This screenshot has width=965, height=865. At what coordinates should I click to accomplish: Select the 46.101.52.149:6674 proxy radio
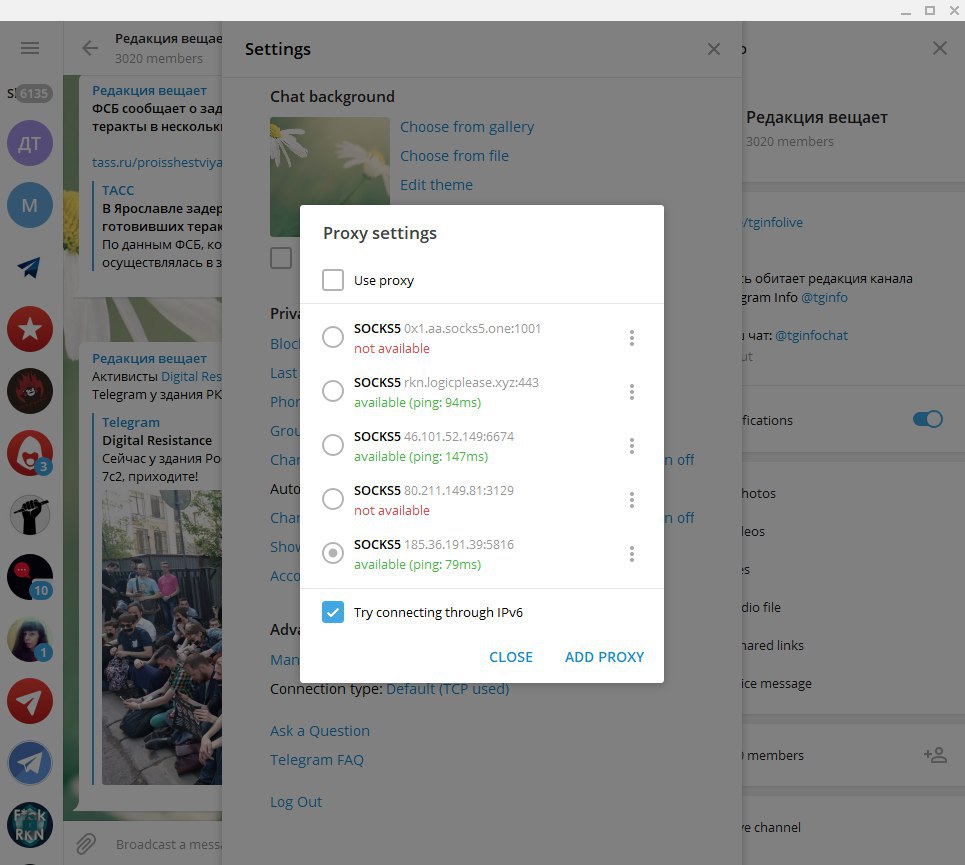click(x=333, y=445)
